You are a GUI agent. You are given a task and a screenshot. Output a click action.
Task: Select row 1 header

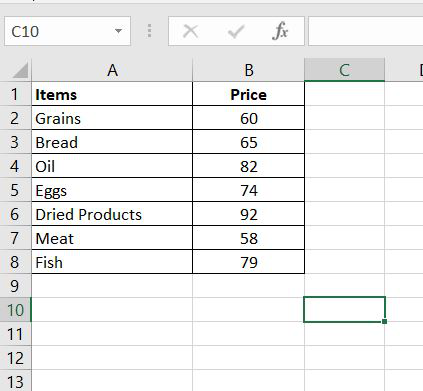click(x=15, y=94)
